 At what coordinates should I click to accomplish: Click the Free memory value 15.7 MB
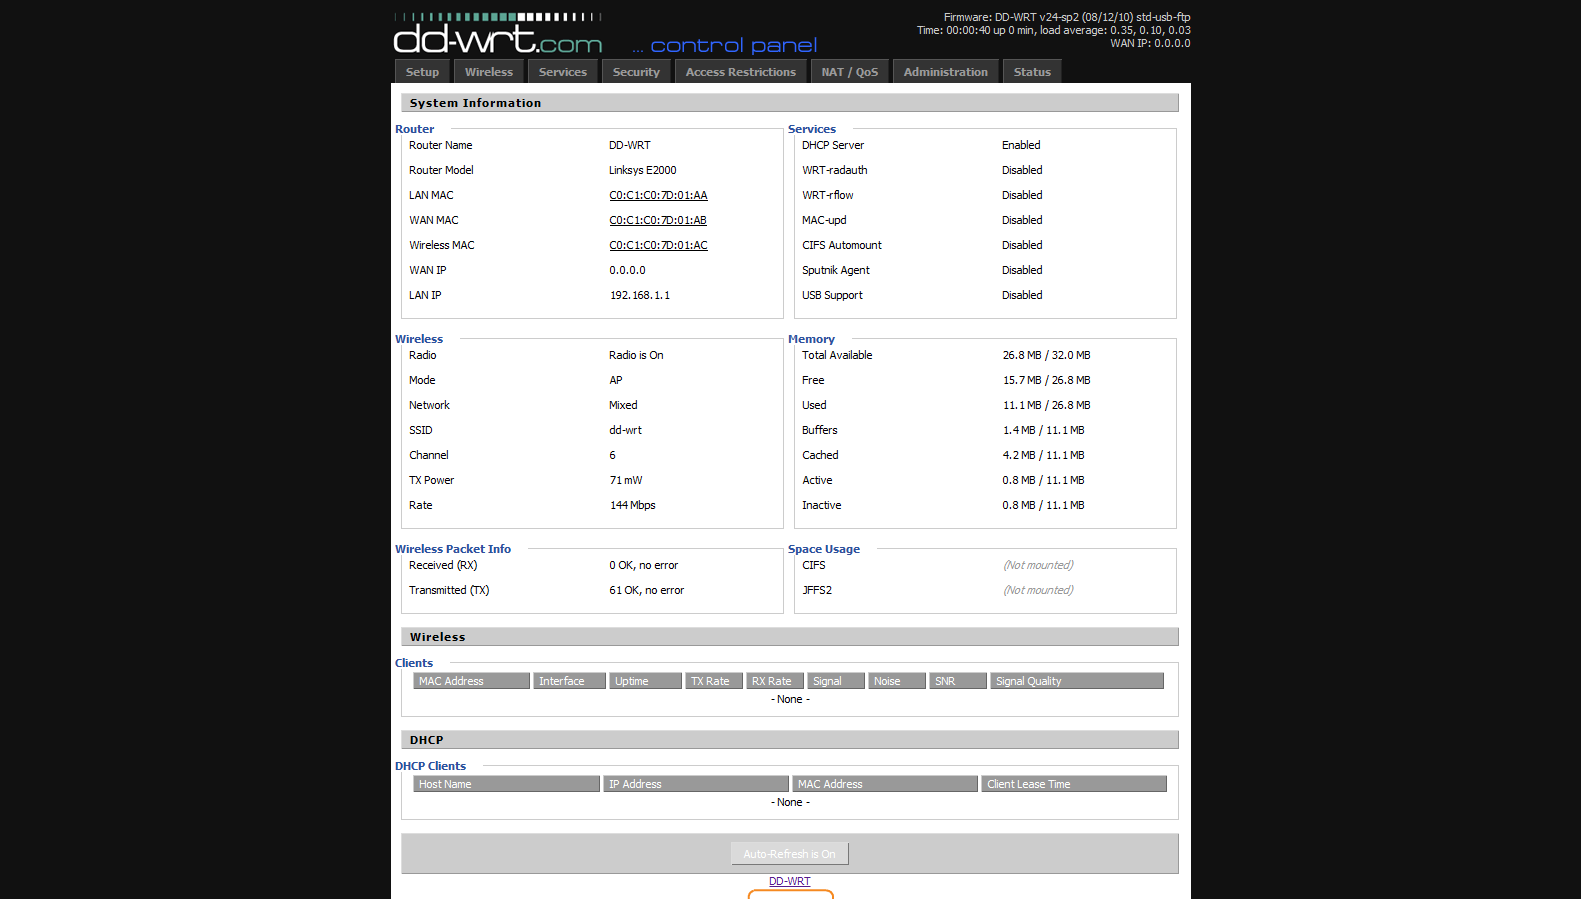(x=1047, y=381)
